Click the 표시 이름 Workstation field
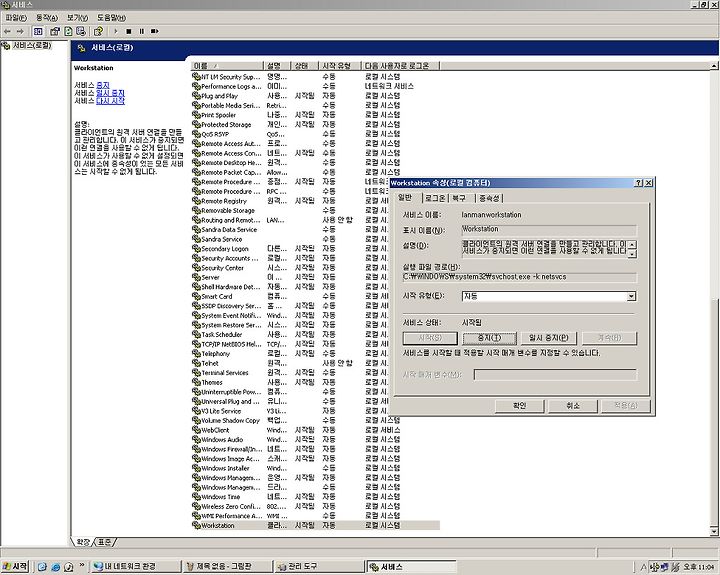This screenshot has height=575, width=720. point(549,229)
